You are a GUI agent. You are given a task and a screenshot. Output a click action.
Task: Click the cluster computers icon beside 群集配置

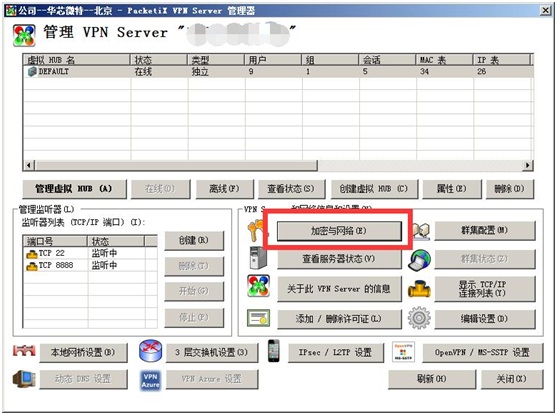tap(421, 231)
